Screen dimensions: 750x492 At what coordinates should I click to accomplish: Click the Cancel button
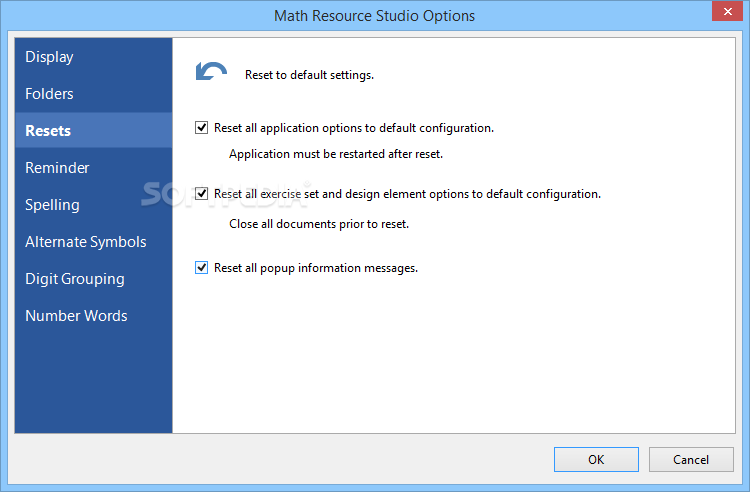(691, 459)
